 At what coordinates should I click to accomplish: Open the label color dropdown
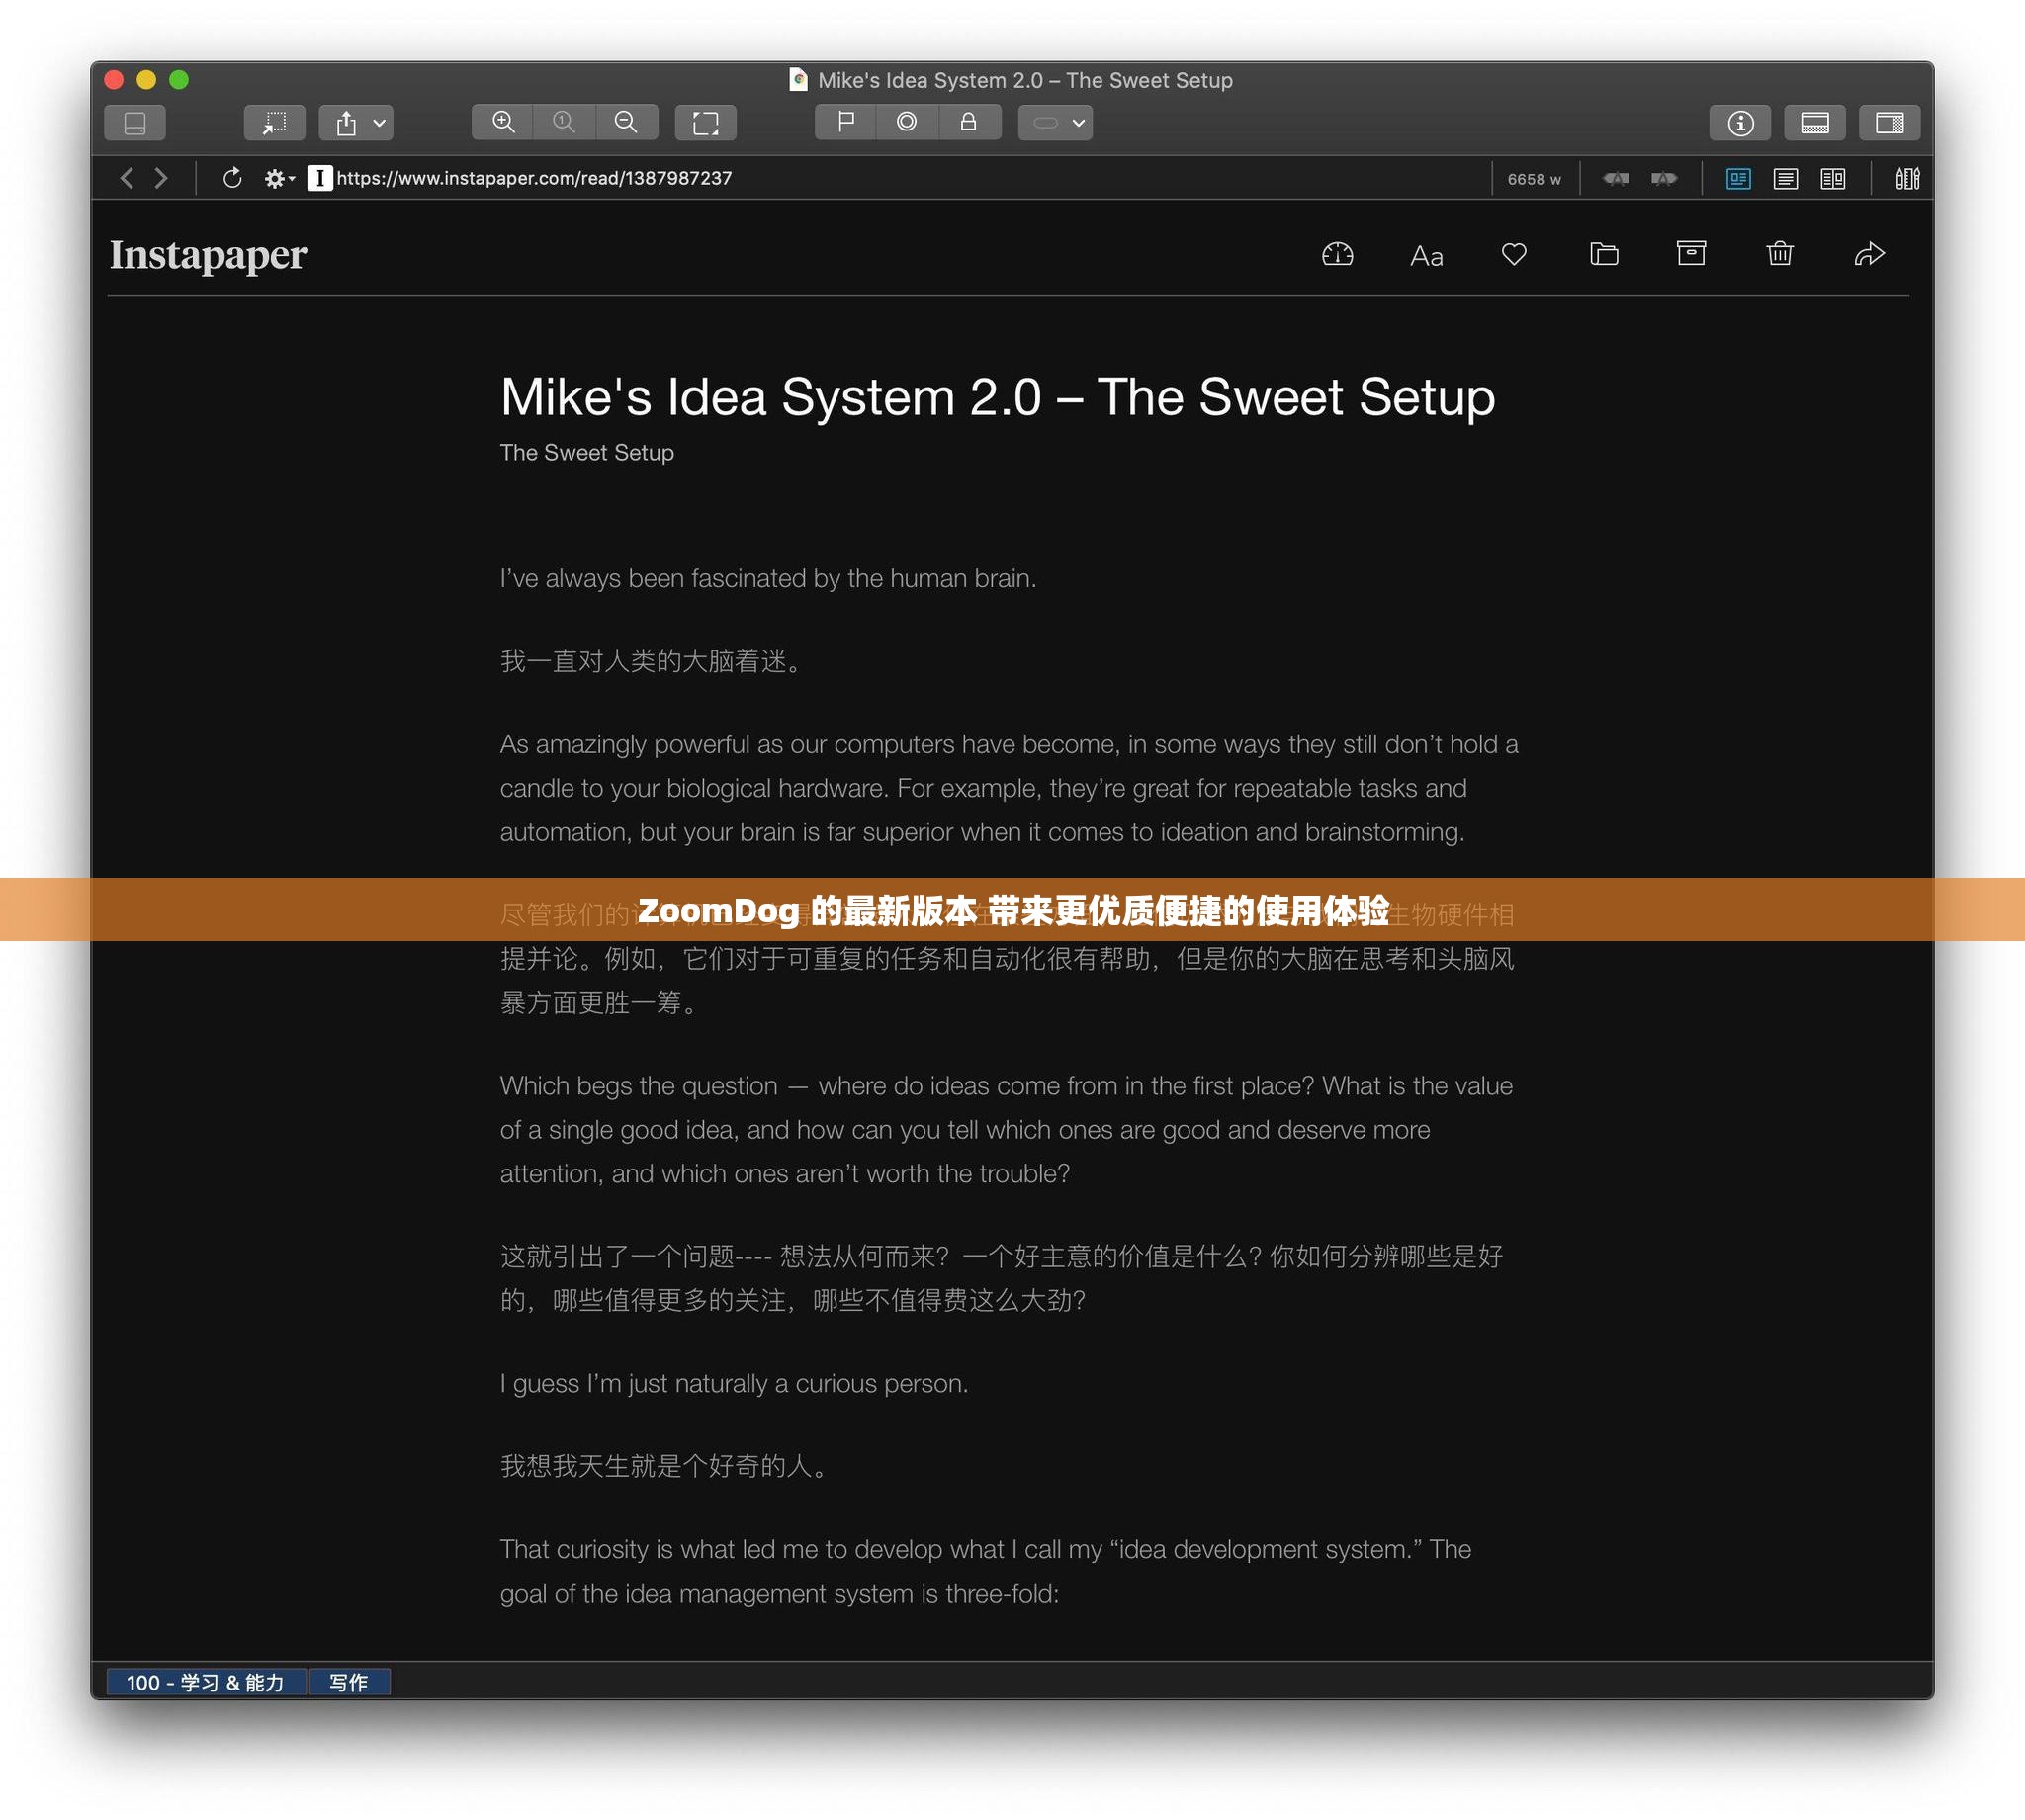tap(1055, 123)
